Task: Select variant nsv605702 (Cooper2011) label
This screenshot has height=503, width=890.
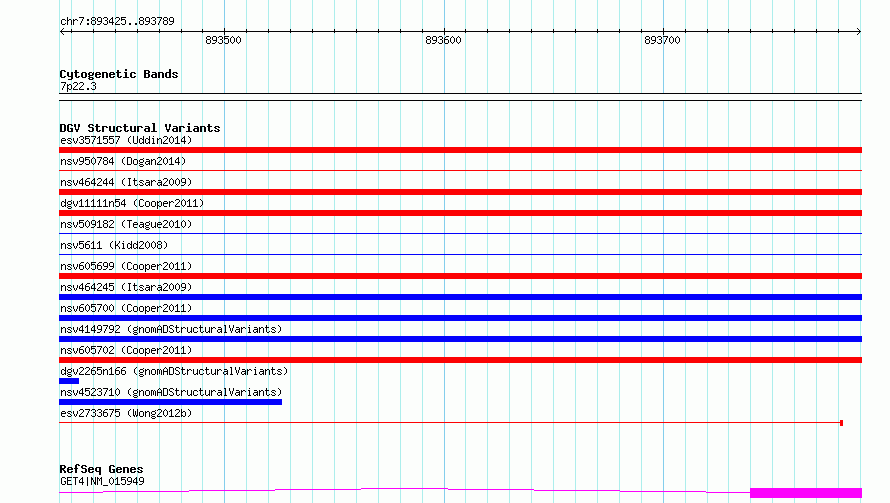Action: [x=126, y=350]
